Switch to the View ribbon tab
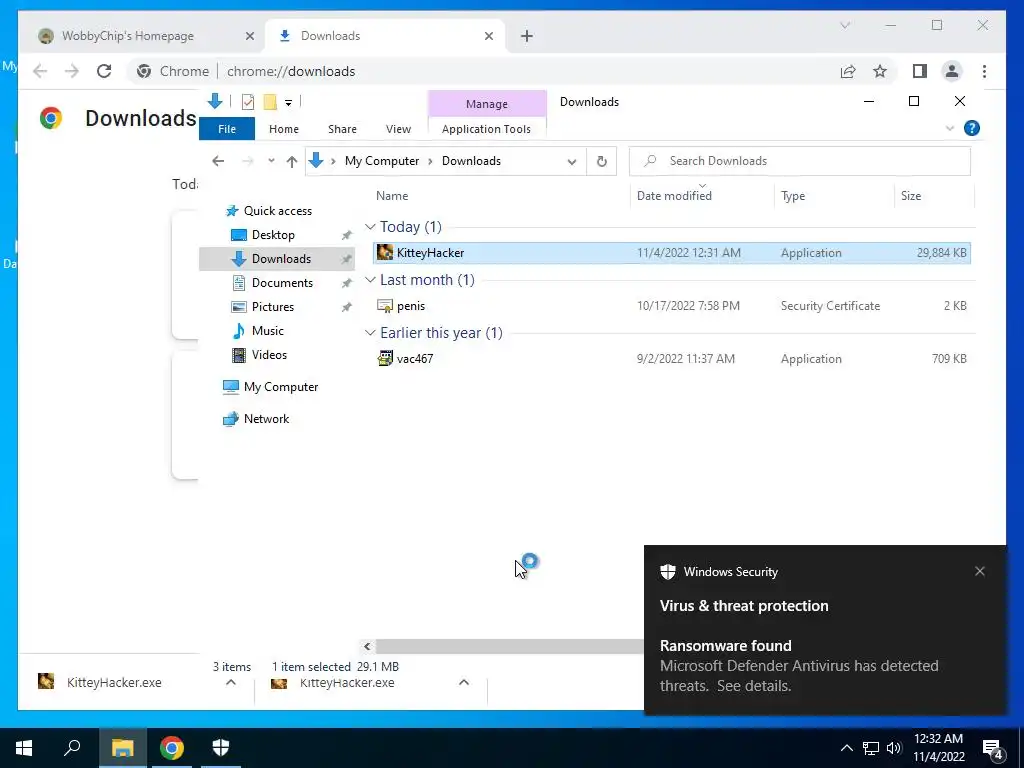The height and width of the screenshot is (768, 1024). [x=398, y=129]
